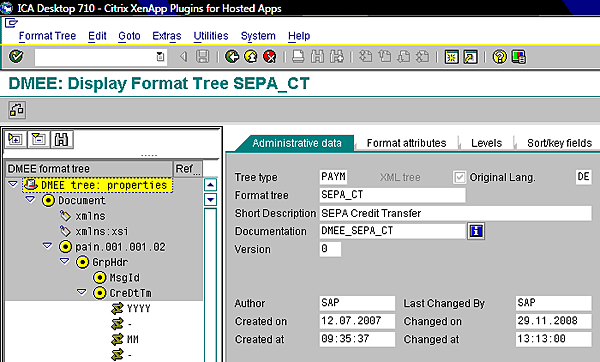Click the green checkmark Enter icon
The height and width of the screenshot is (362, 600).
tap(16, 57)
